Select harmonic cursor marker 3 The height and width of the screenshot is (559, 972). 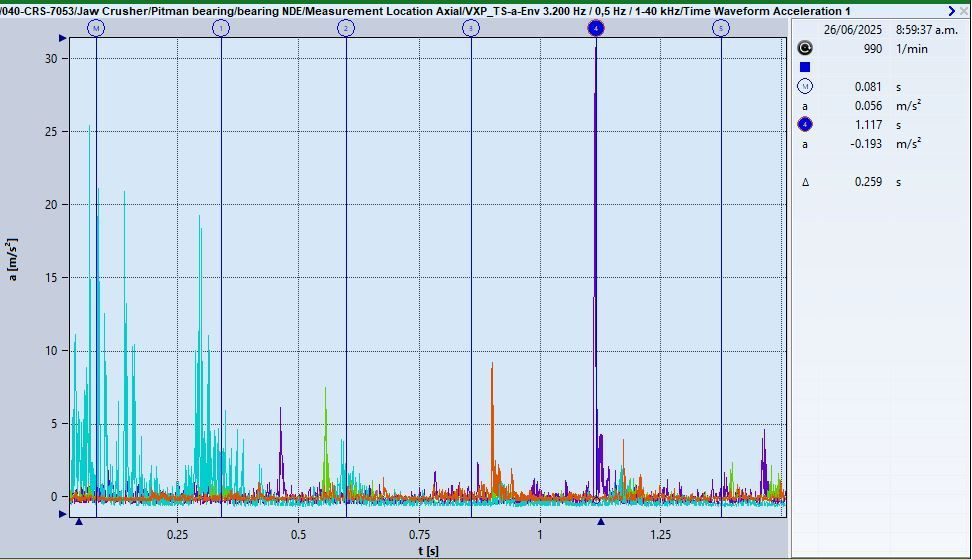[471, 28]
